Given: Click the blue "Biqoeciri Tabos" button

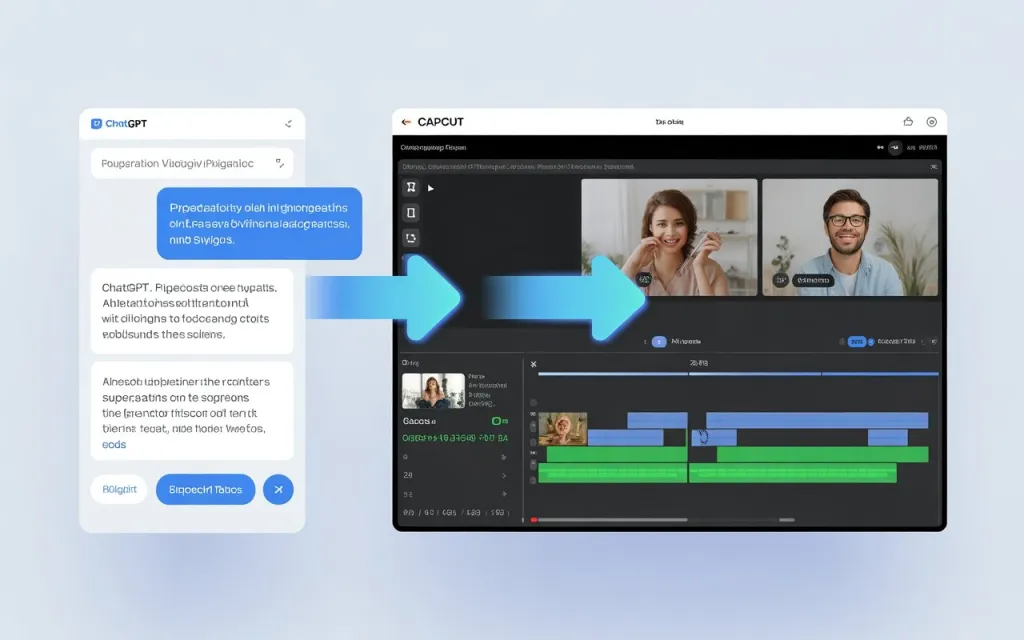Looking at the screenshot, I should tap(205, 489).
